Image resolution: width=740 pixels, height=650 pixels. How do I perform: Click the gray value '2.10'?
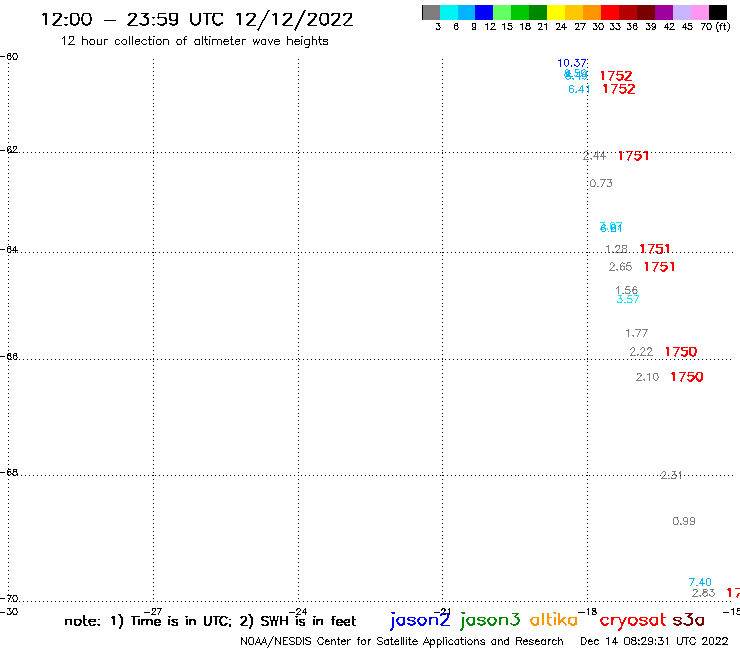click(647, 377)
